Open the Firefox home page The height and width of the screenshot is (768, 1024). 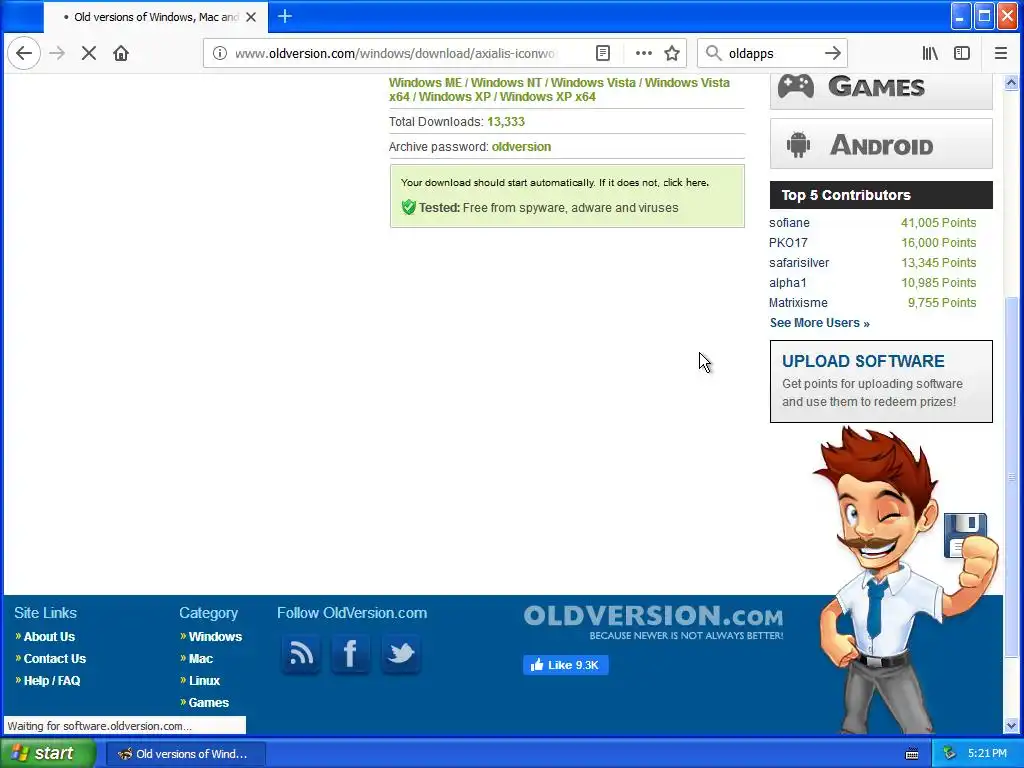pyautogui.click(x=121, y=54)
